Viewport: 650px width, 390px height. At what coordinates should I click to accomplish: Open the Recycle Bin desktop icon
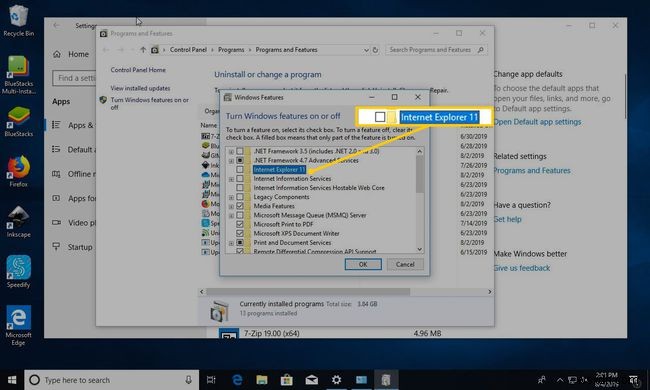pyautogui.click(x=18, y=20)
